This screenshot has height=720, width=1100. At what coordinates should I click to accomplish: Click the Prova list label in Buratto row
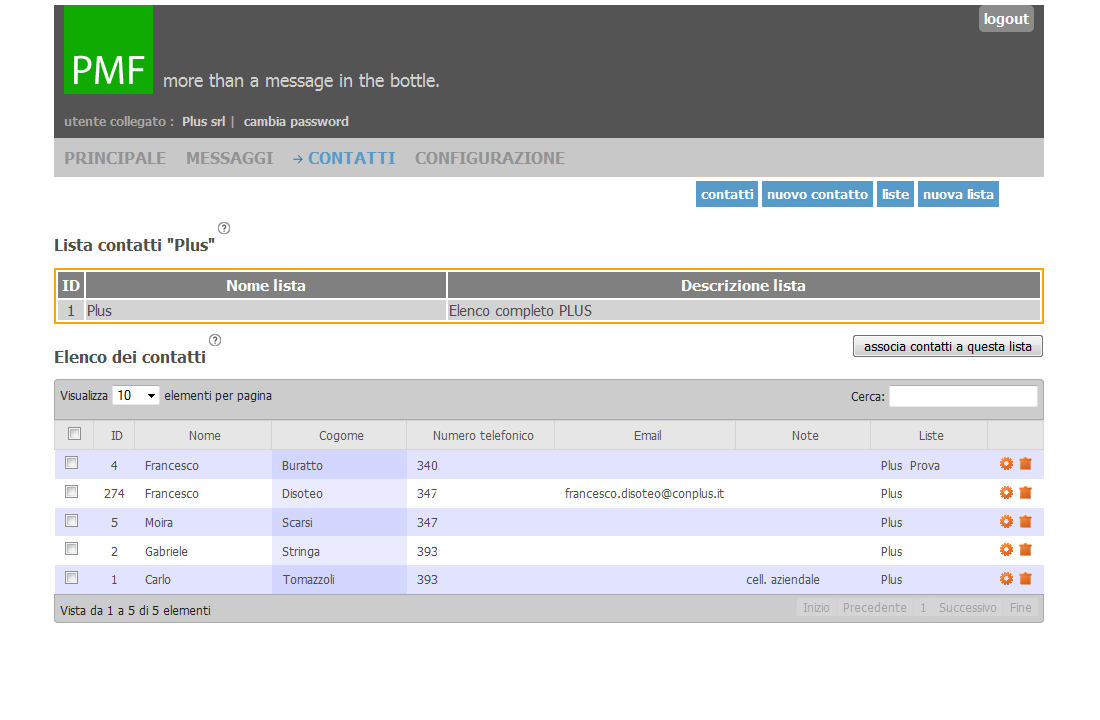pyautogui.click(x=925, y=465)
